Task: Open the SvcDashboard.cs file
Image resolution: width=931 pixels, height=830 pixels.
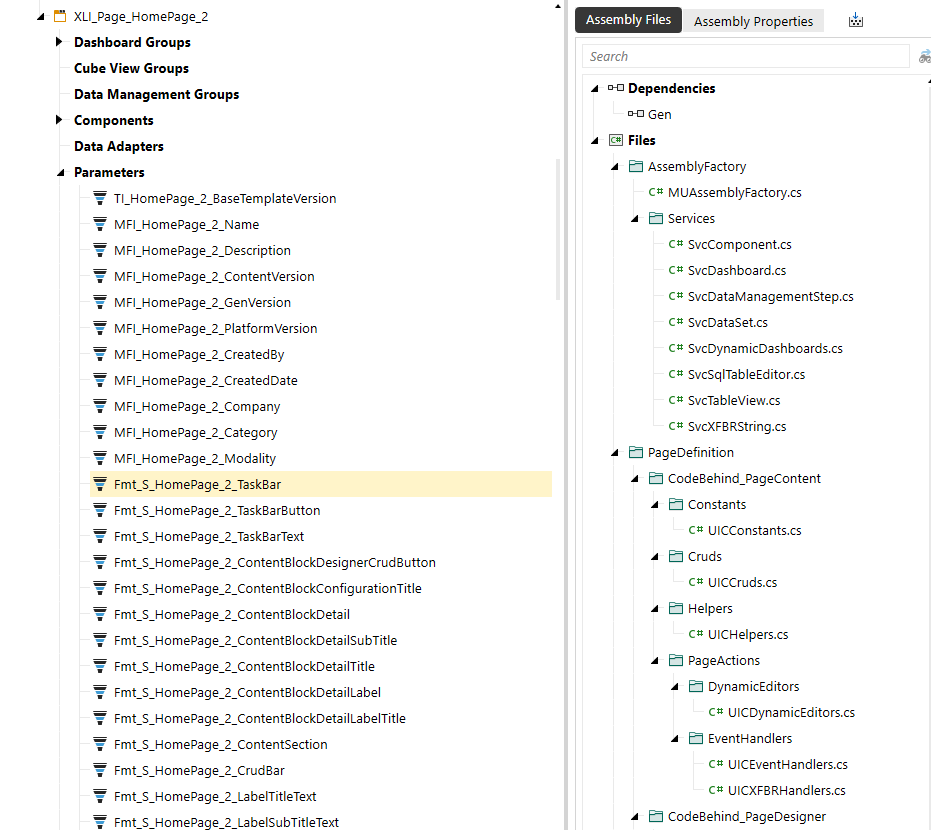Action: (x=736, y=270)
